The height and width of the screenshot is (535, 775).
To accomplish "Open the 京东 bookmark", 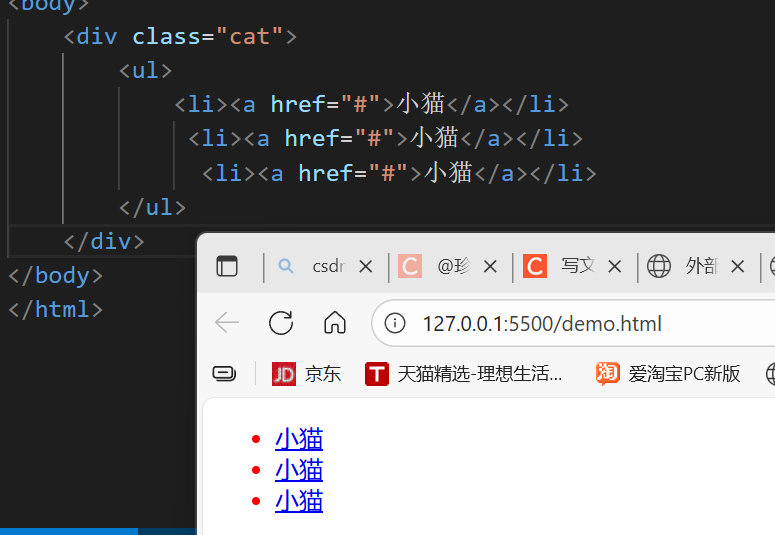I will coord(306,374).
